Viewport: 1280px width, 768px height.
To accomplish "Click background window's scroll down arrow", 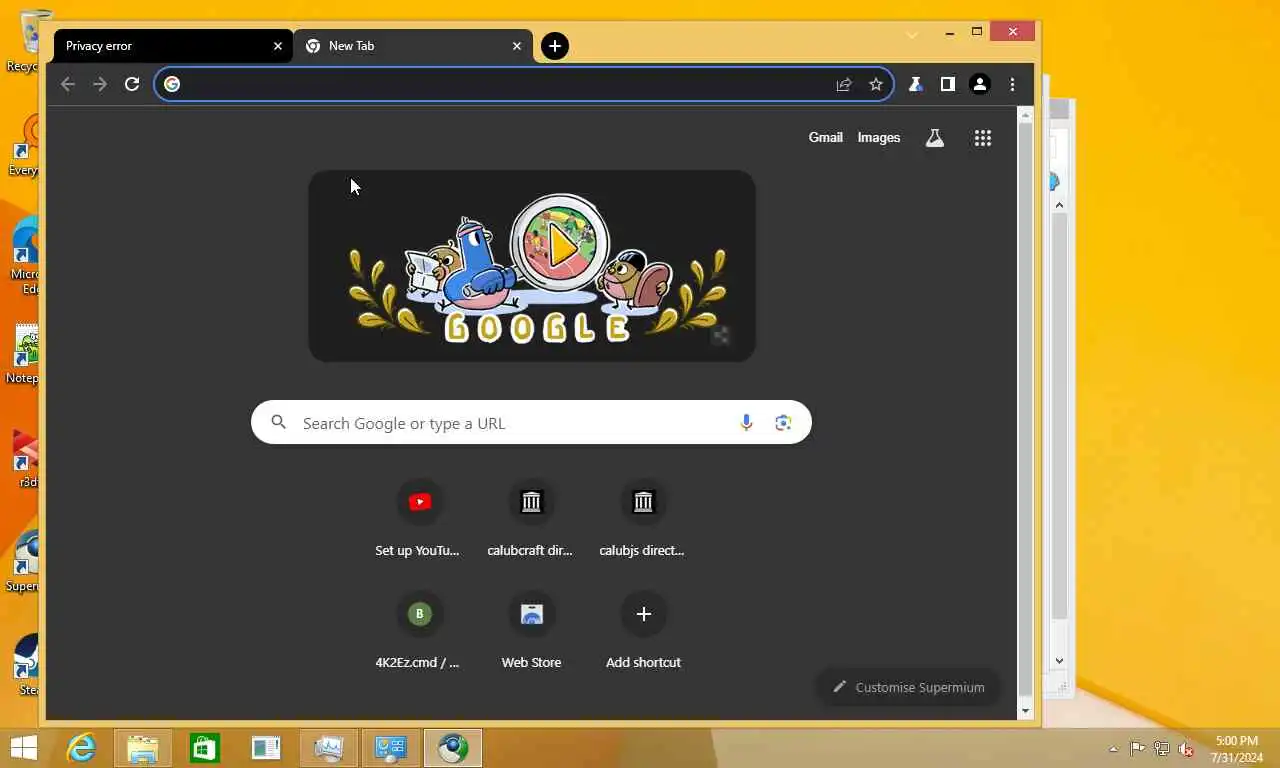I will click(1059, 660).
